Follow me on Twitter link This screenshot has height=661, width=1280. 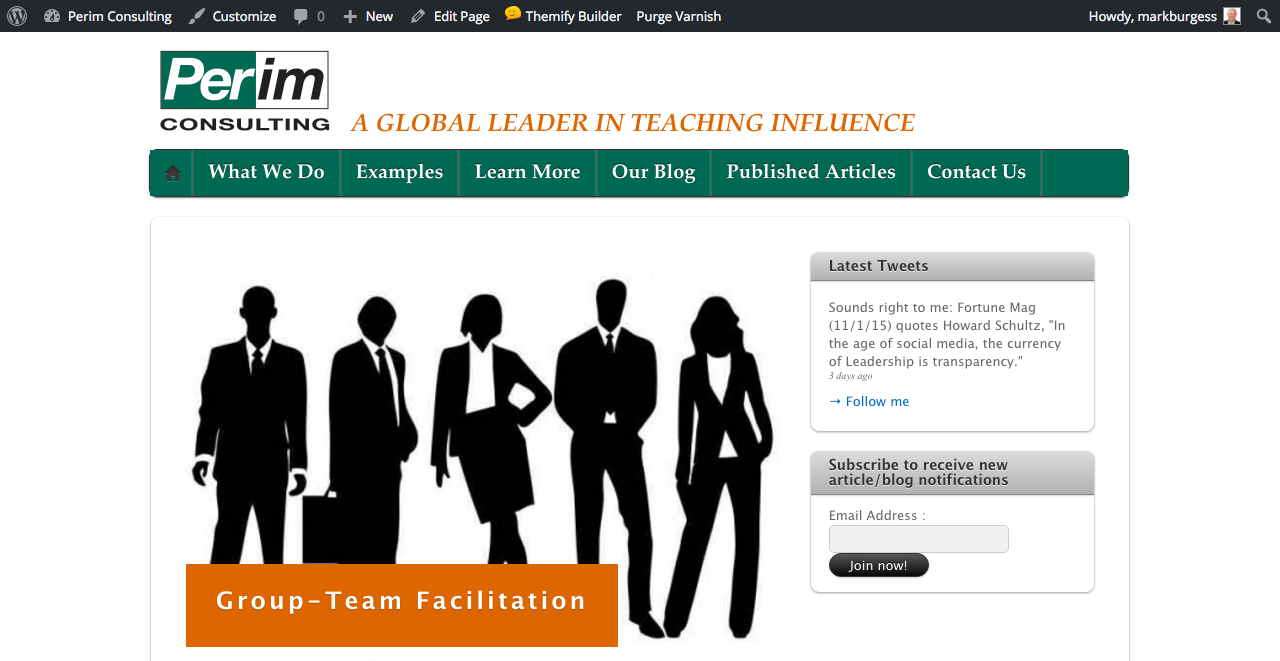click(869, 401)
